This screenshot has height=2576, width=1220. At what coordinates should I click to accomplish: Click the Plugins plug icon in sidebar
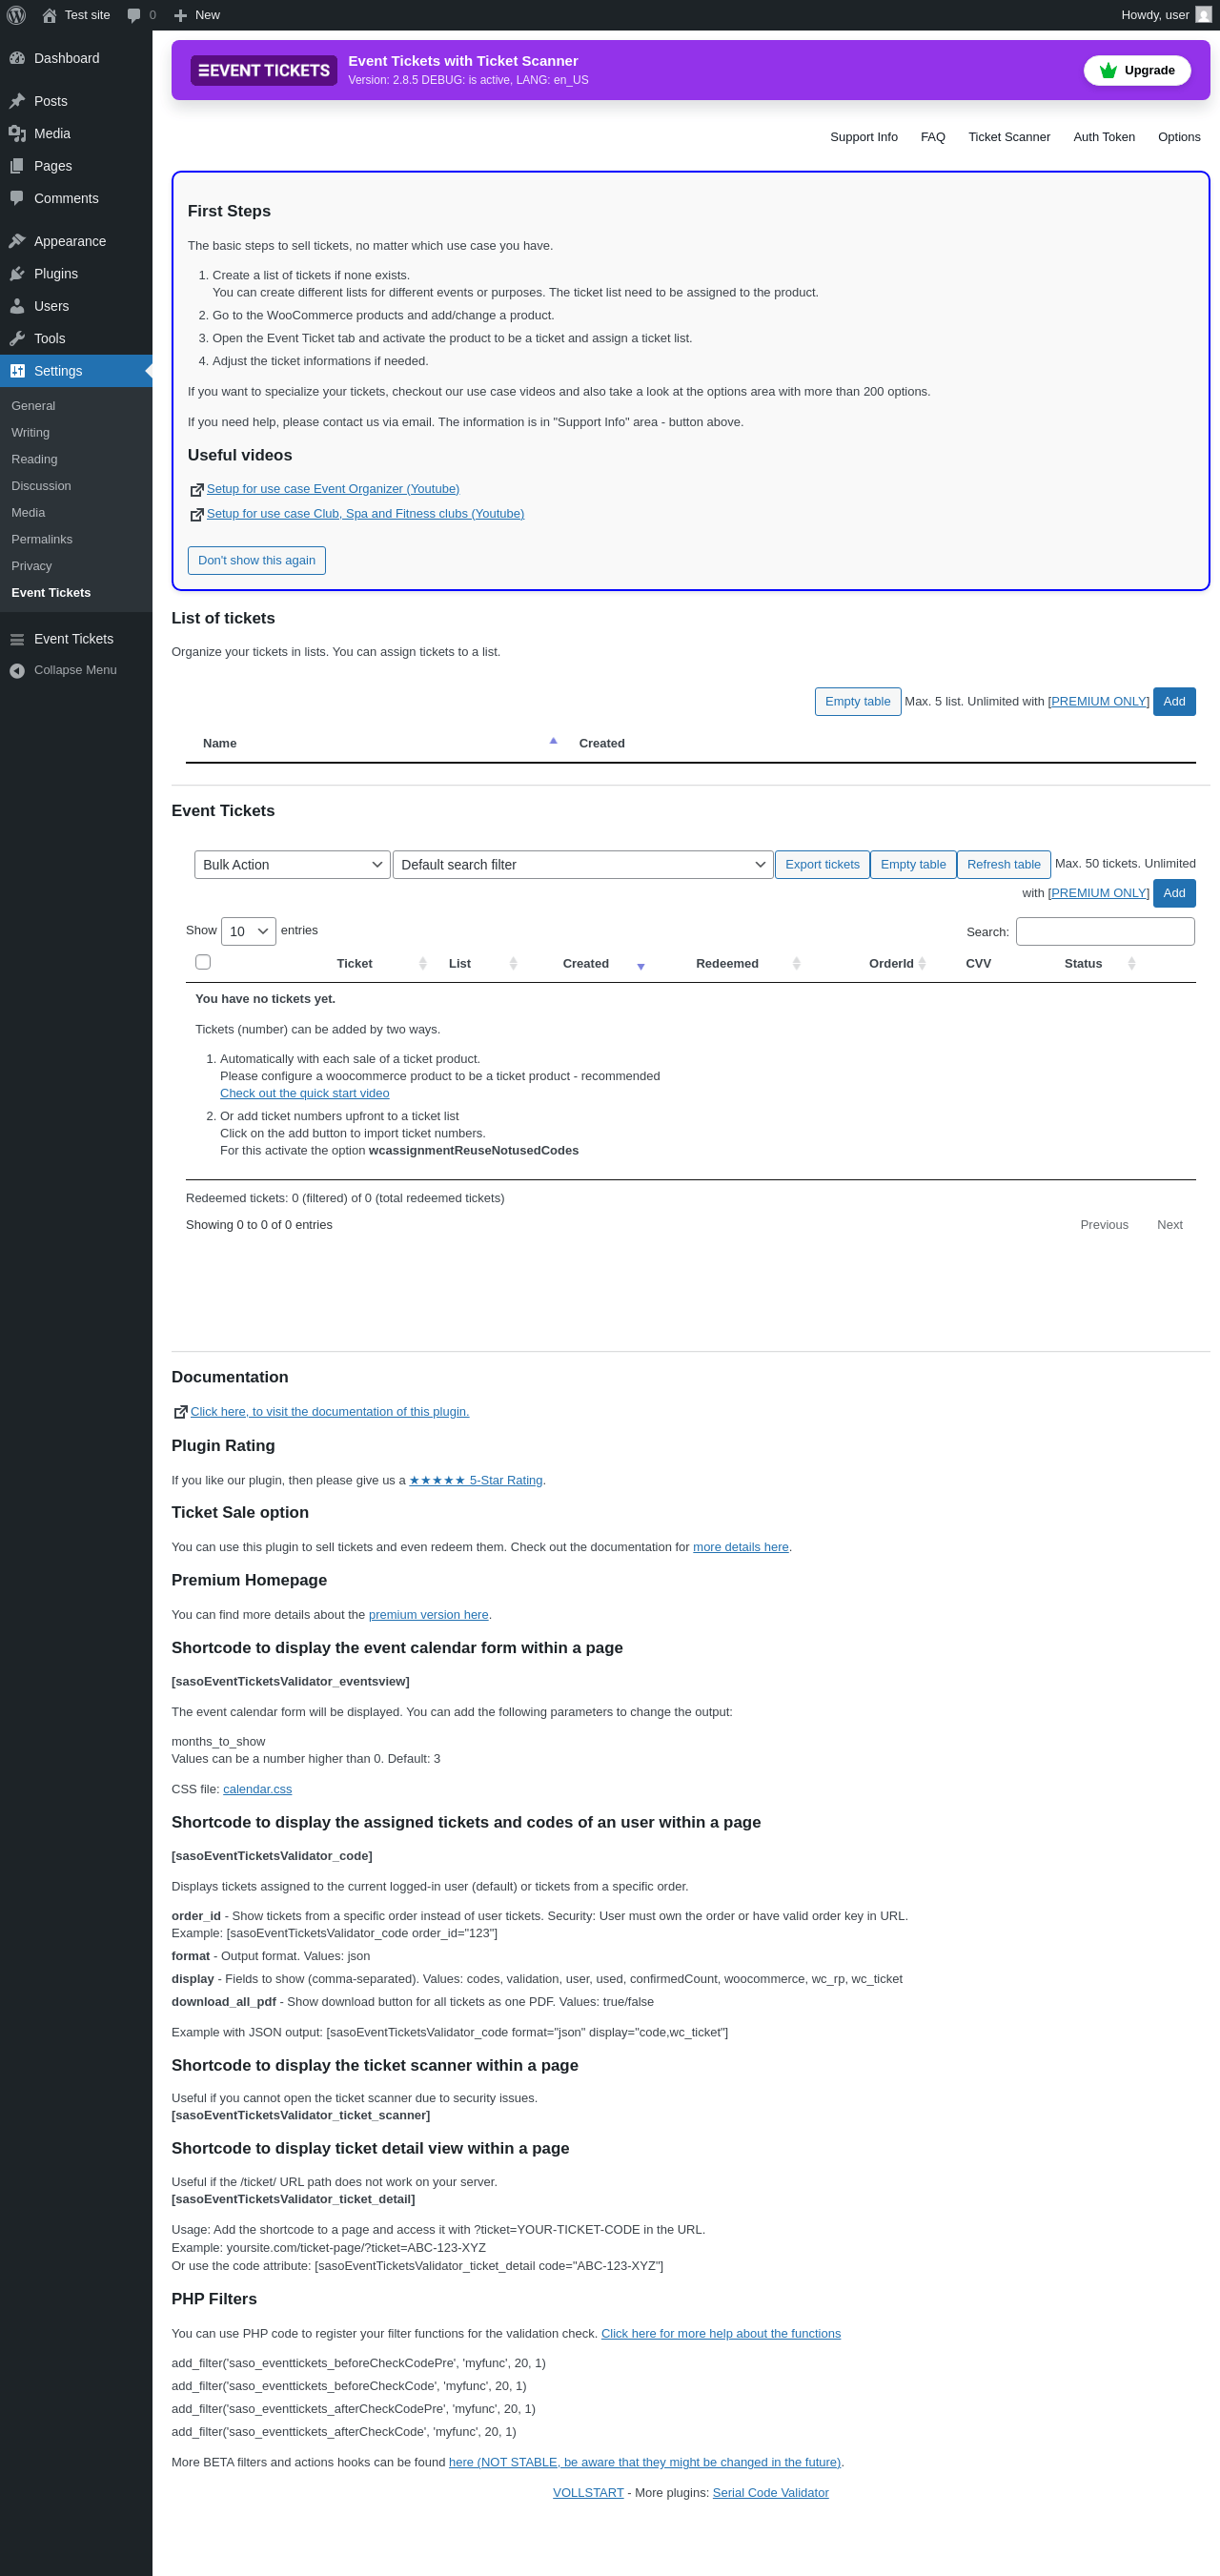pyautogui.click(x=17, y=274)
